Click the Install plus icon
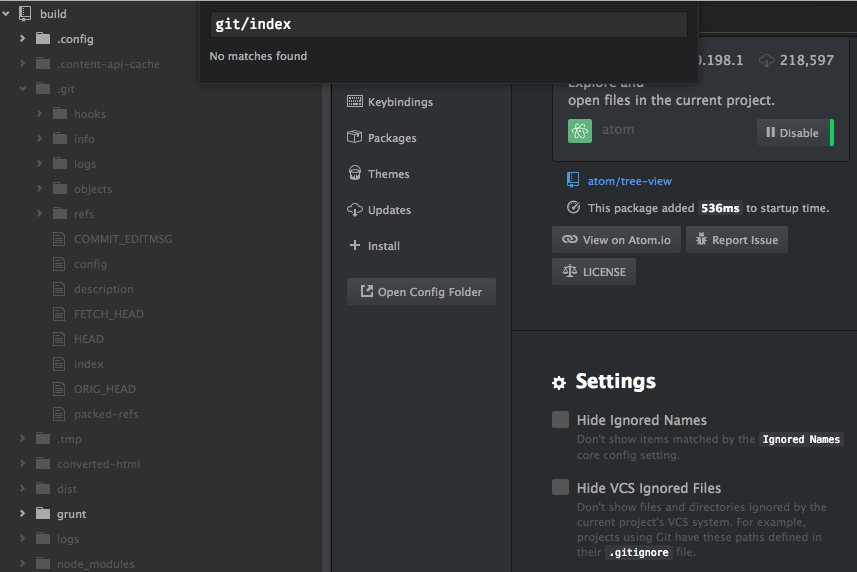The width and height of the screenshot is (857, 572). [x=355, y=245]
